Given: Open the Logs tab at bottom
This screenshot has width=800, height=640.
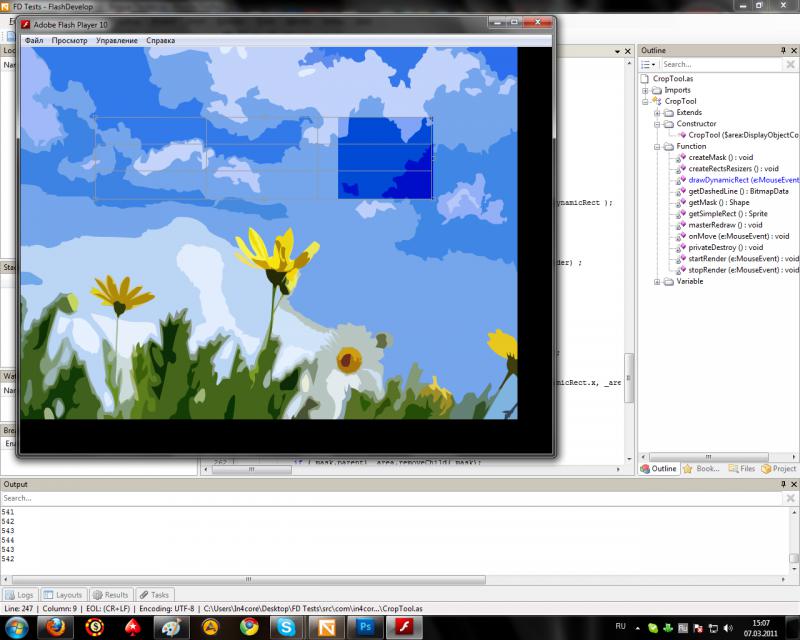Looking at the screenshot, I should click(19, 595).
